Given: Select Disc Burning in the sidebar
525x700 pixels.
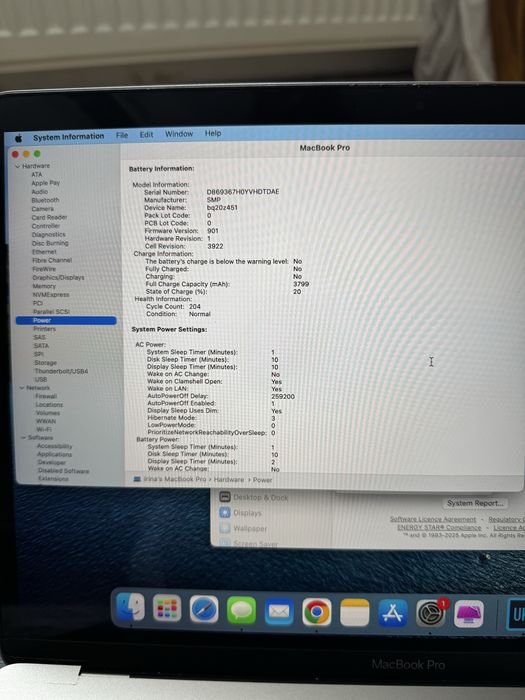Looking at the screenshot, I should (50, 243).
